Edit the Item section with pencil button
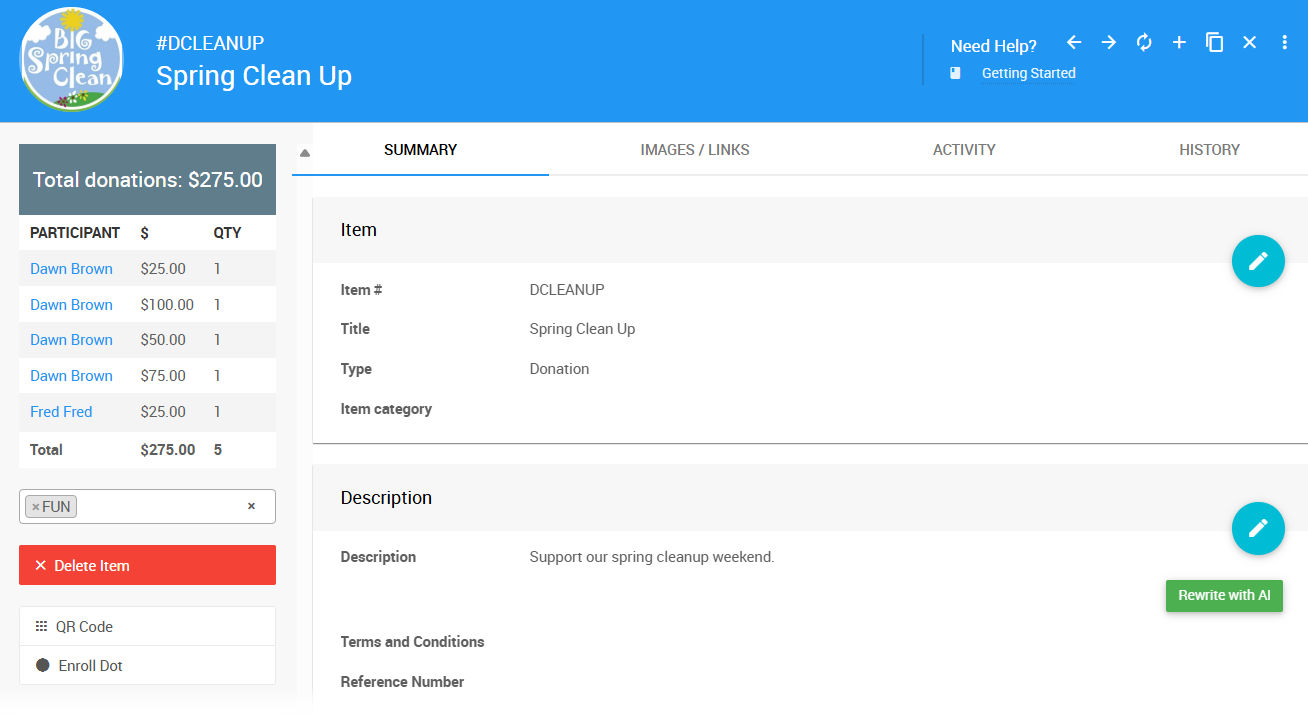Viewport: 1308px width, 717px height. click(1257, 261)
